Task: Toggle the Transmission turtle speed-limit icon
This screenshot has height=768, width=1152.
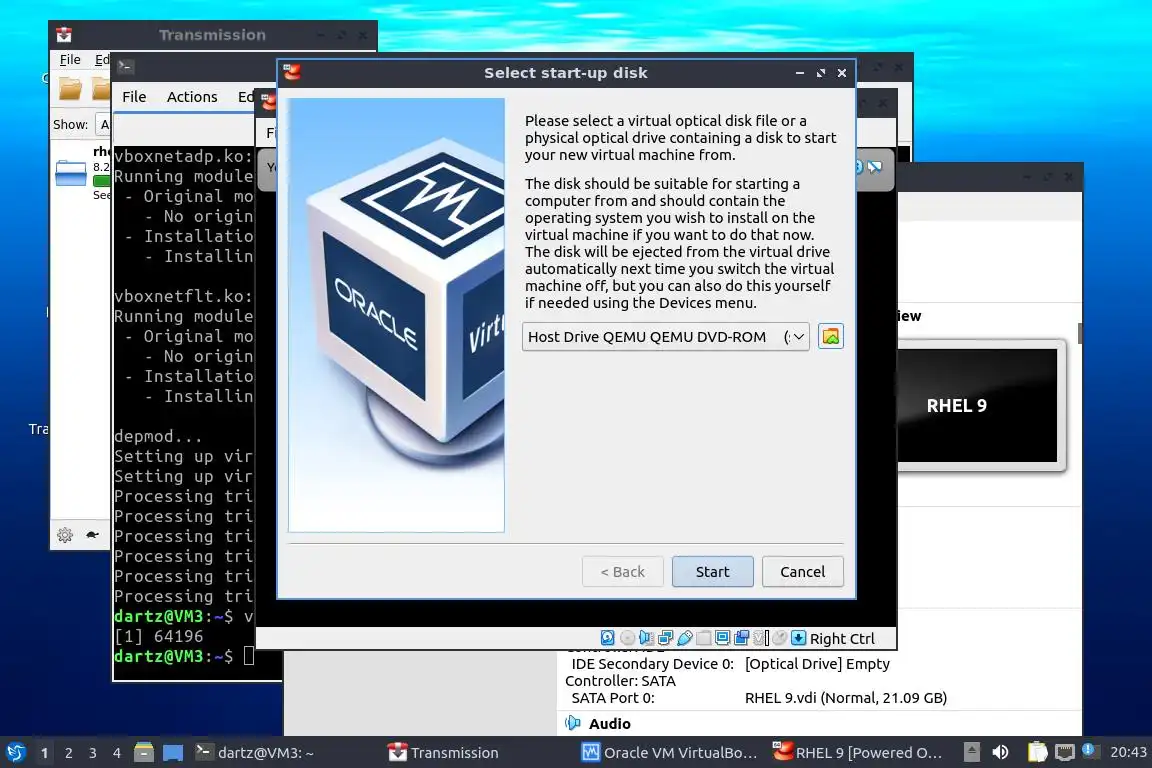Action: point(92,535)
